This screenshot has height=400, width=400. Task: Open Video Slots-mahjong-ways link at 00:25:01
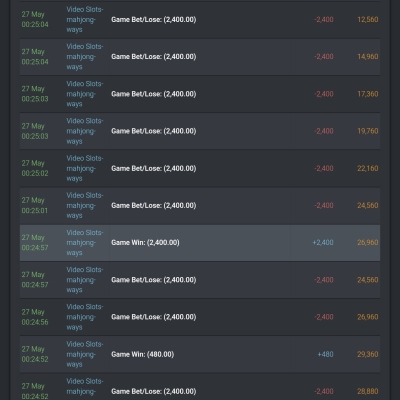(x=85, y=205)
